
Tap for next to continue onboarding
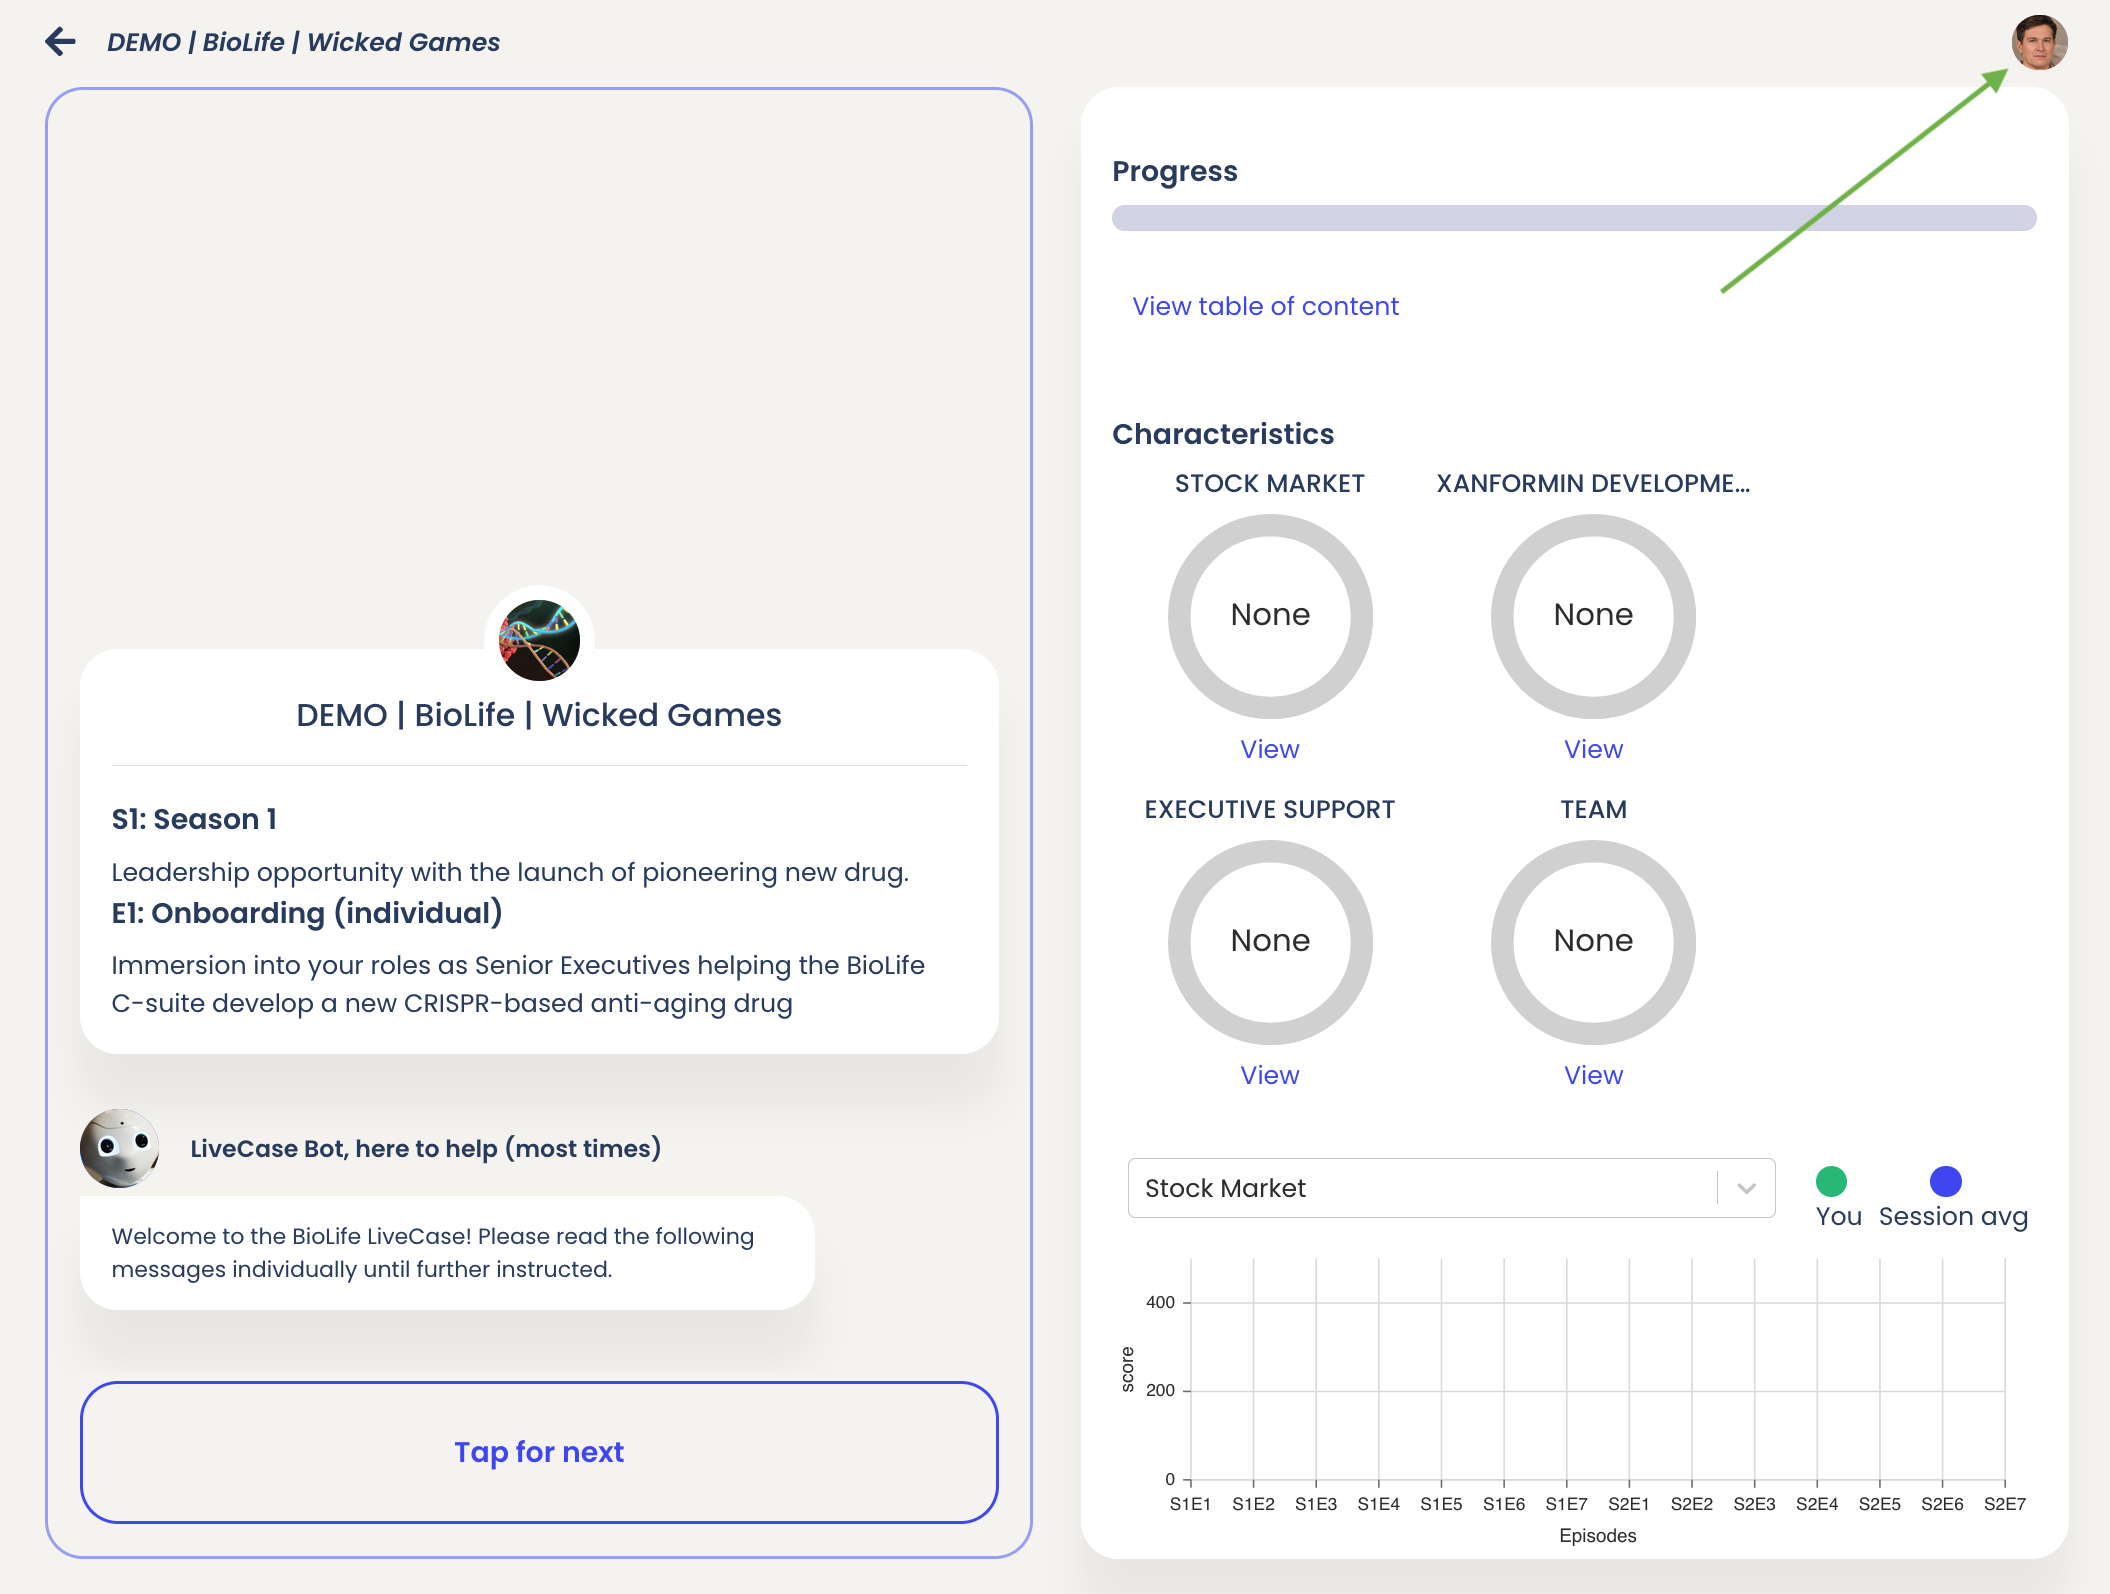click(538, 1452)
